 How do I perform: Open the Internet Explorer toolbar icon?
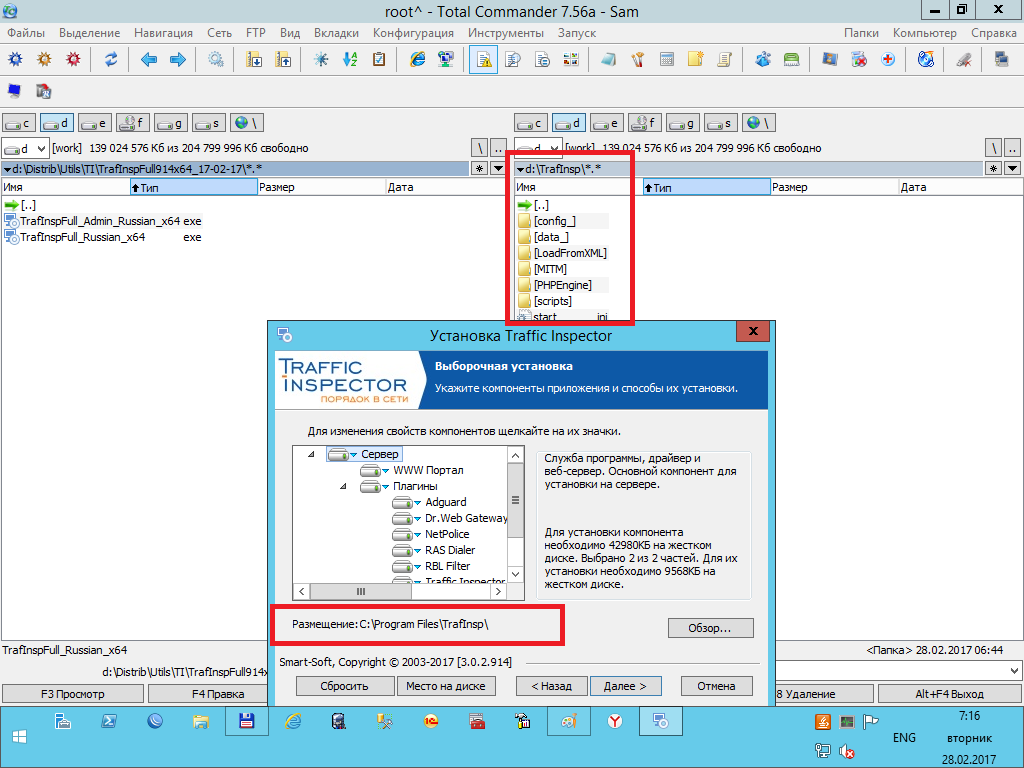417,59
